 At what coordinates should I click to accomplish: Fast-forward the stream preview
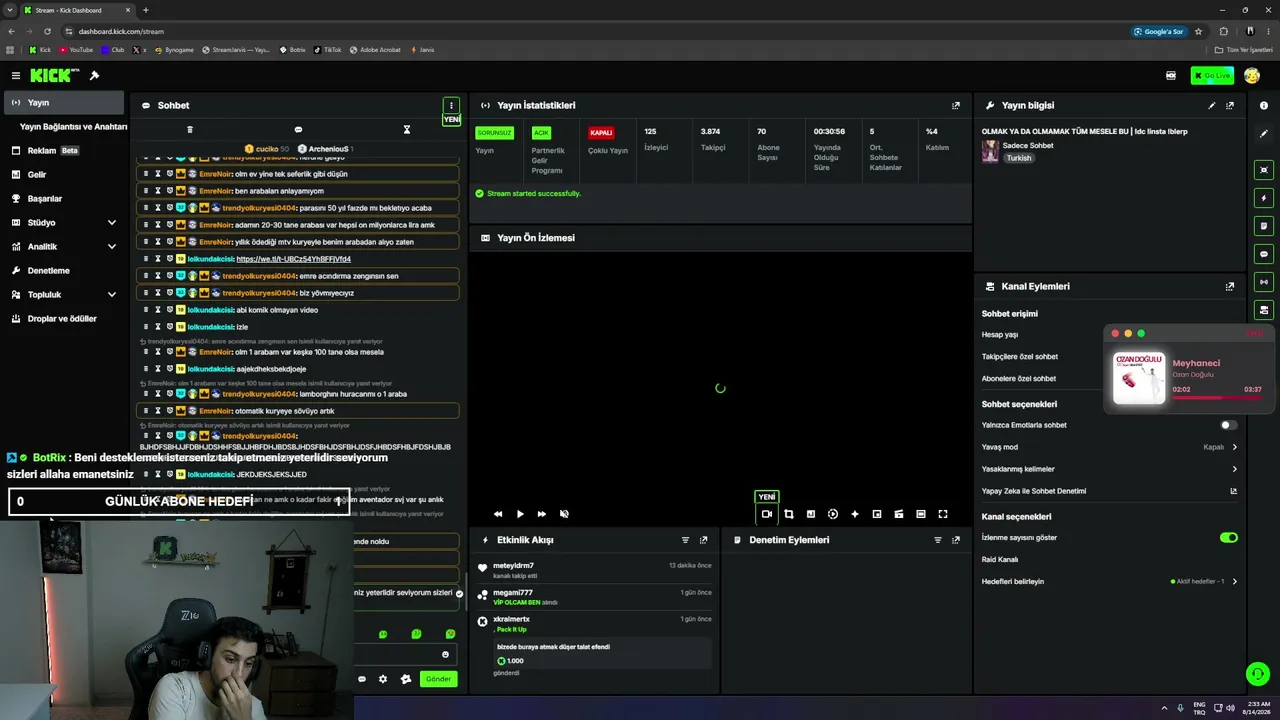542,514
